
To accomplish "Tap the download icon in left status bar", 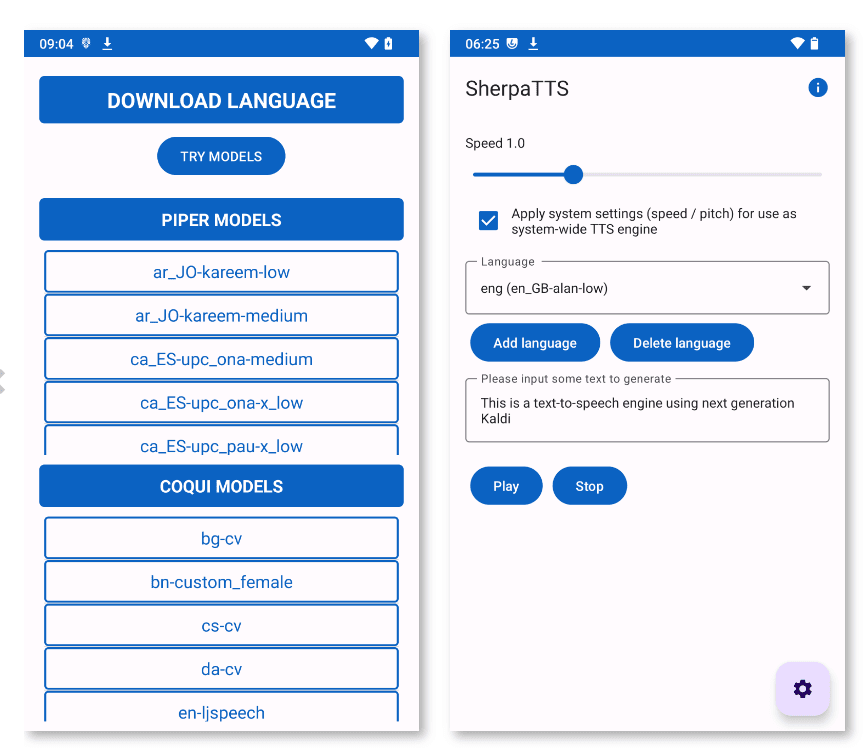I will (x=107, y=43).
